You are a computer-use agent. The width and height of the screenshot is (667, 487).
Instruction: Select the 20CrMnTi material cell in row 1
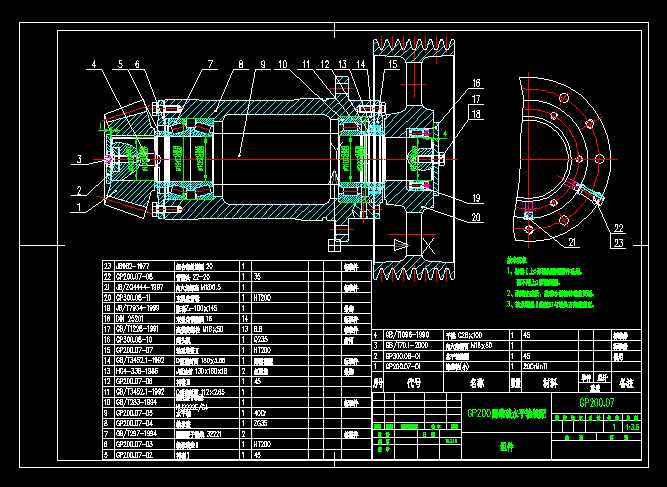coord(535,366)
